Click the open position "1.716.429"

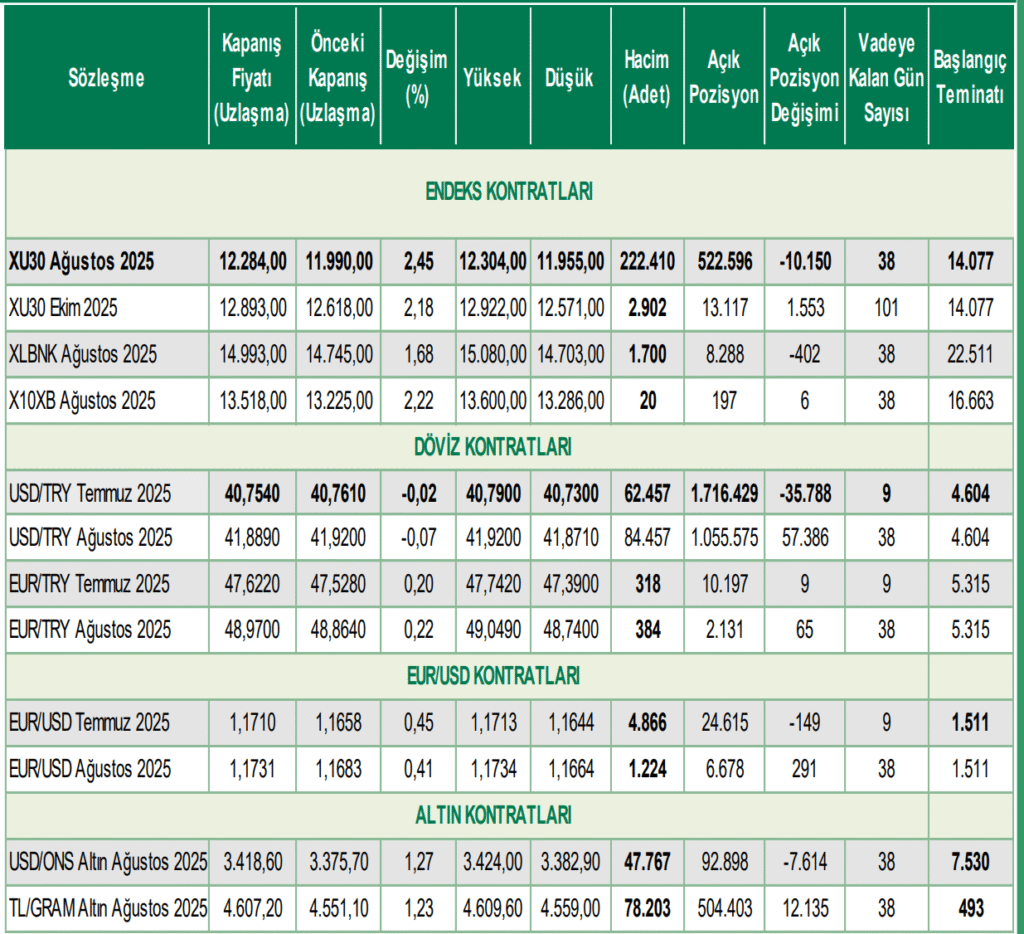[724, 493]
